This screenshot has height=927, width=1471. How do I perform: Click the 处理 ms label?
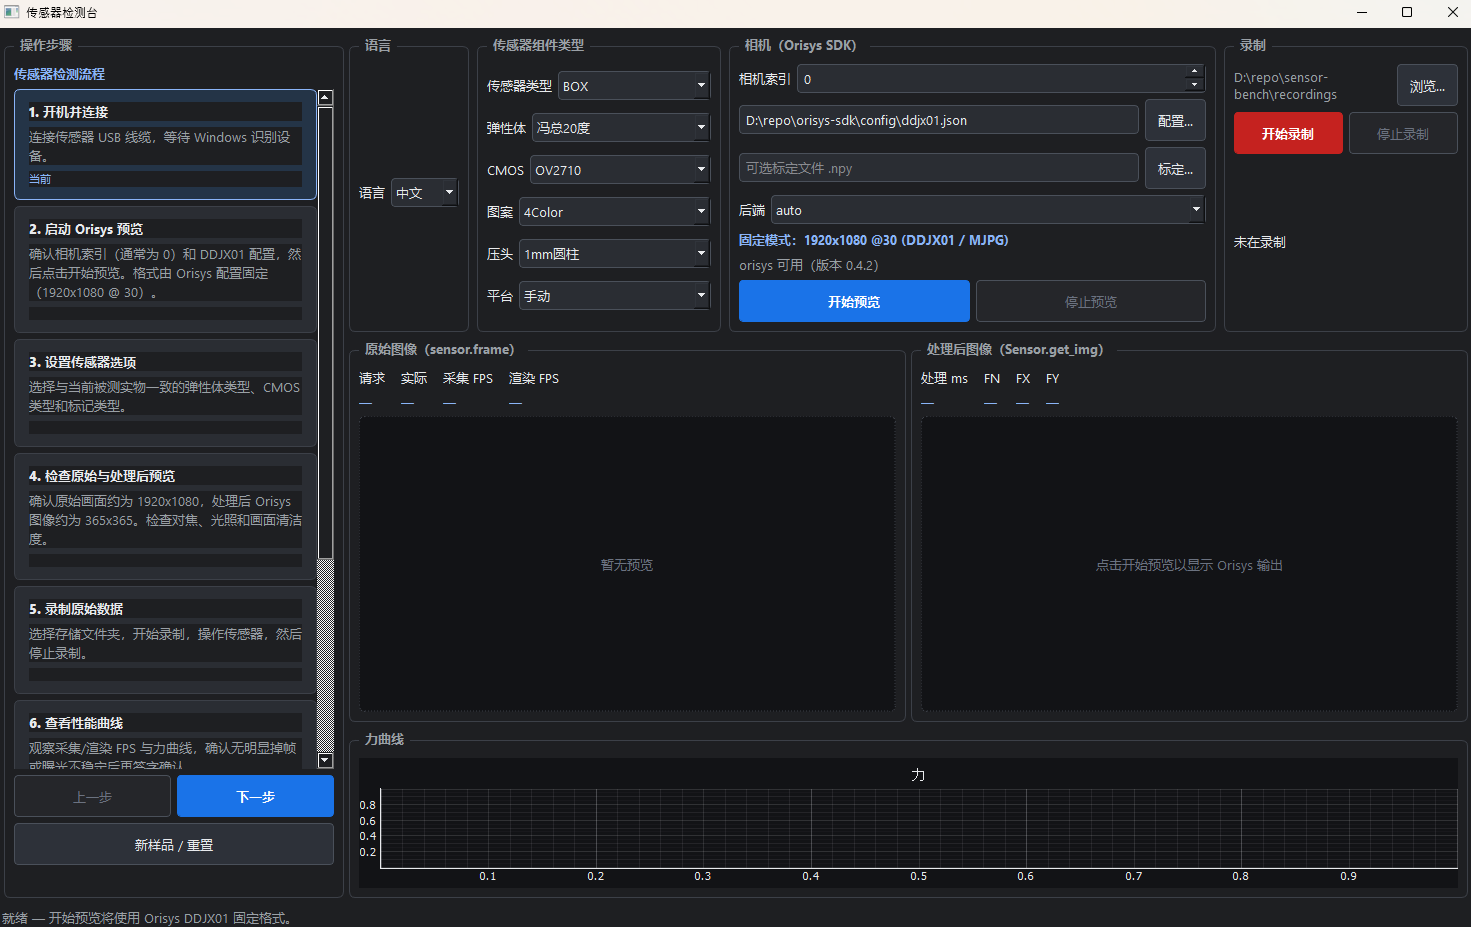pos(944,378)
